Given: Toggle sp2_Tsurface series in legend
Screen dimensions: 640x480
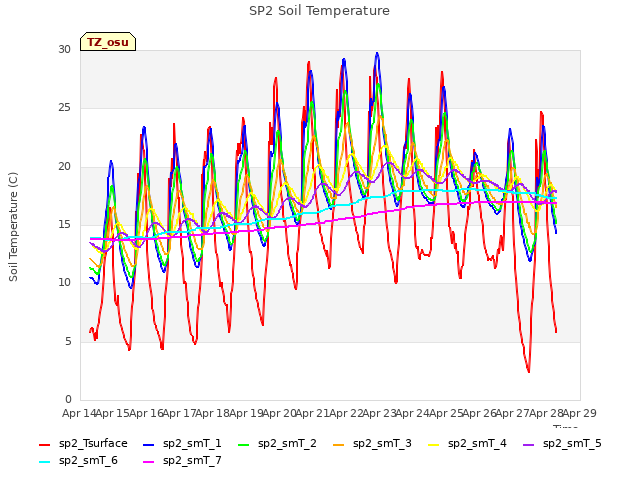Looking at the screenshot, I should click(83, 444).
